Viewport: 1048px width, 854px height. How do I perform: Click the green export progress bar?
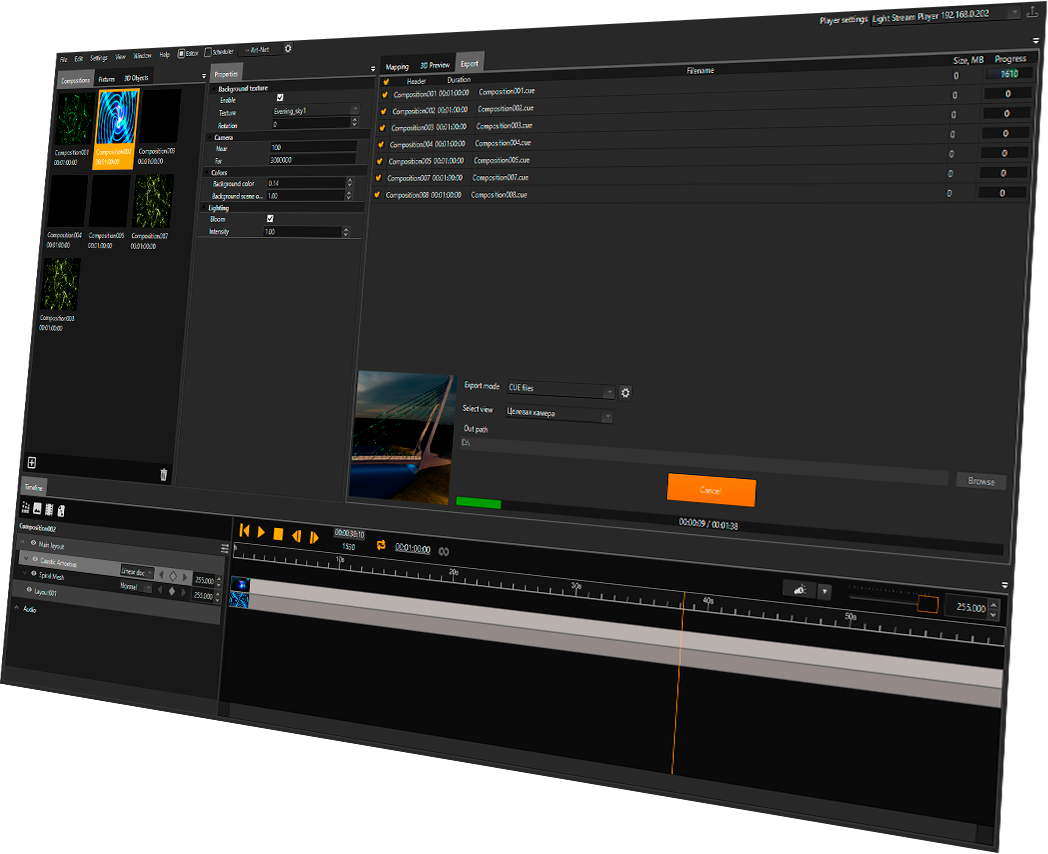479,503
